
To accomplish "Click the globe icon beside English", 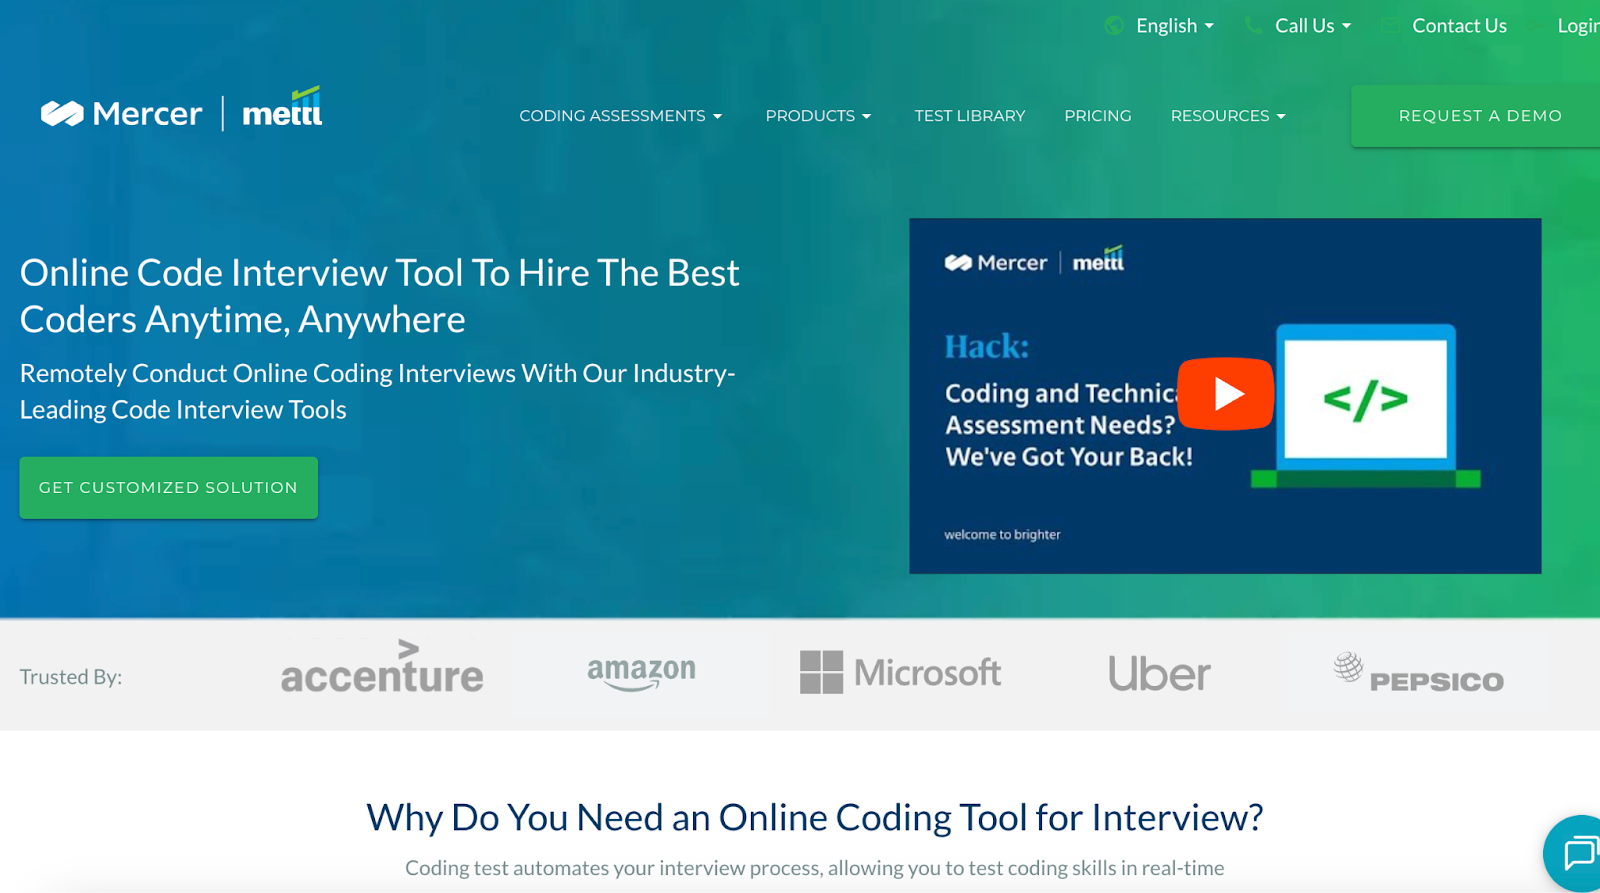I will click(1114, 26).
